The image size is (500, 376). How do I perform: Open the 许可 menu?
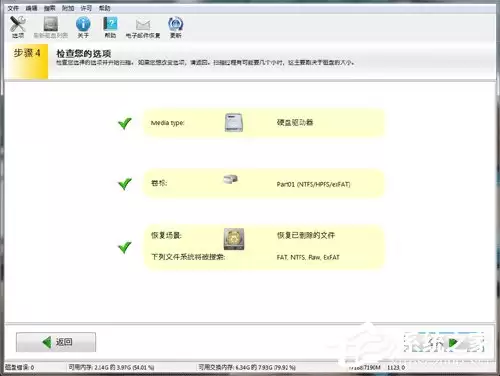[86, 8]
